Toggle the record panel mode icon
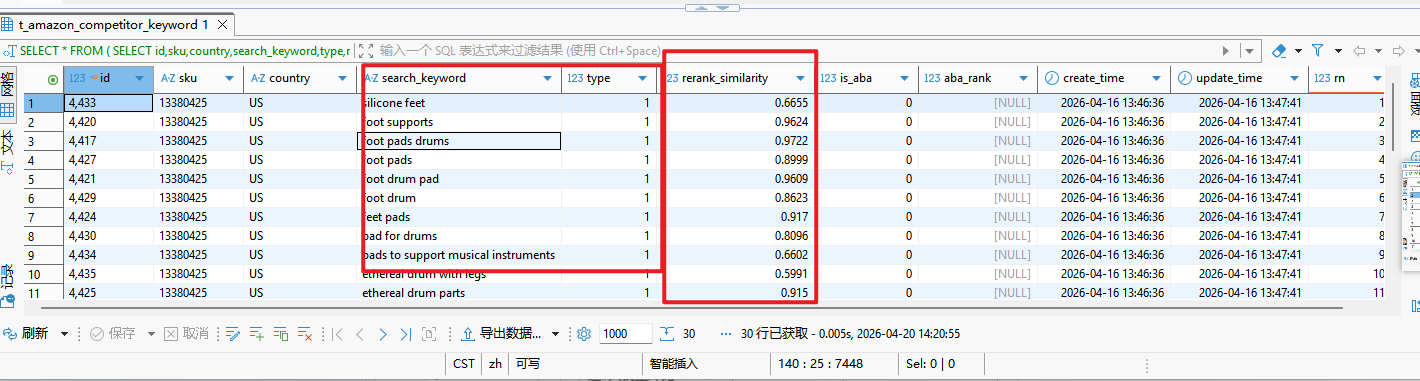The width and height of the screenshot is (1420, 381). (x=8, y=285)
